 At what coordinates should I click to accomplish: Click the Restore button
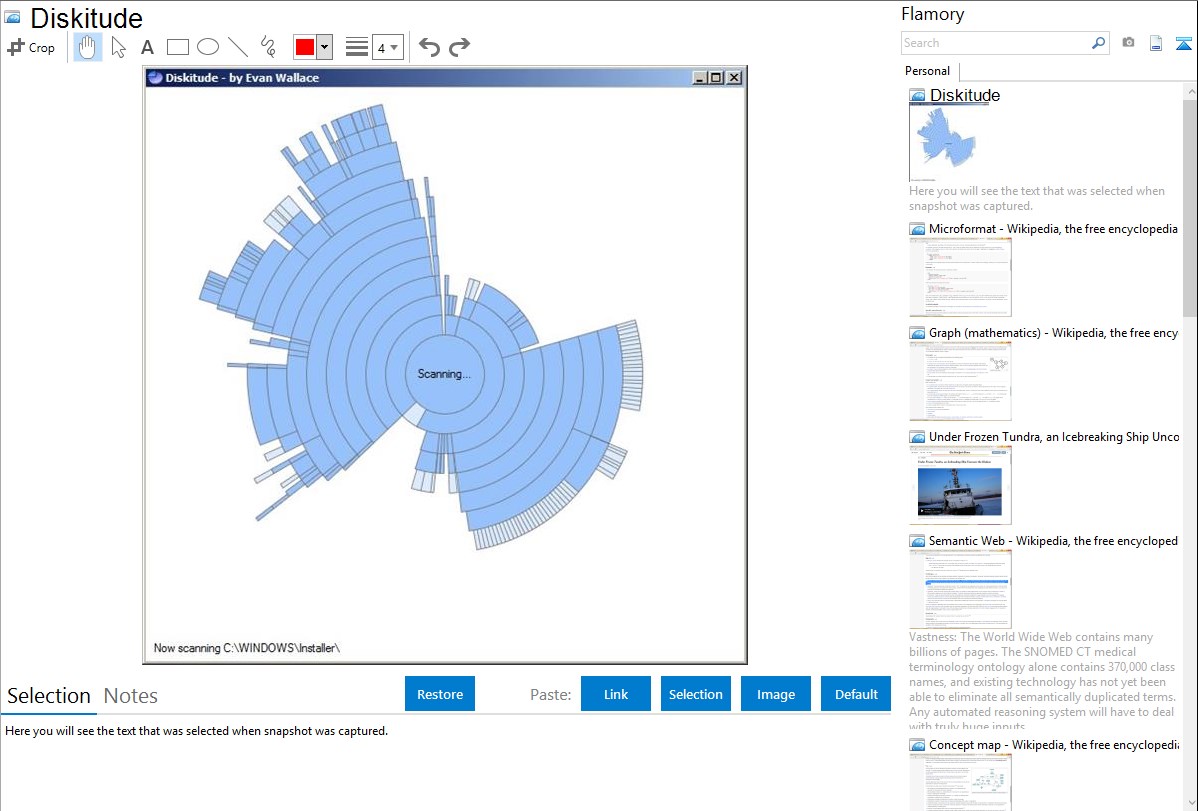coord(440,694)
